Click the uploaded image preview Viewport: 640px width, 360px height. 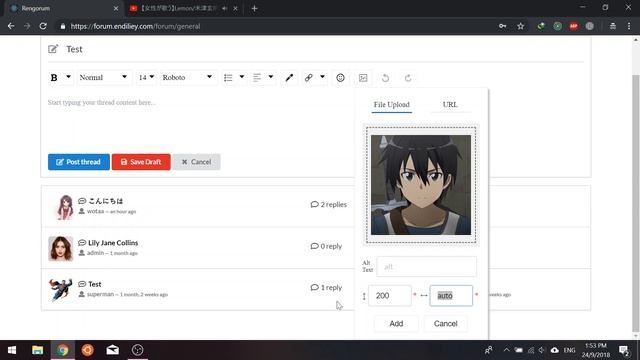[x=421, y=185]
